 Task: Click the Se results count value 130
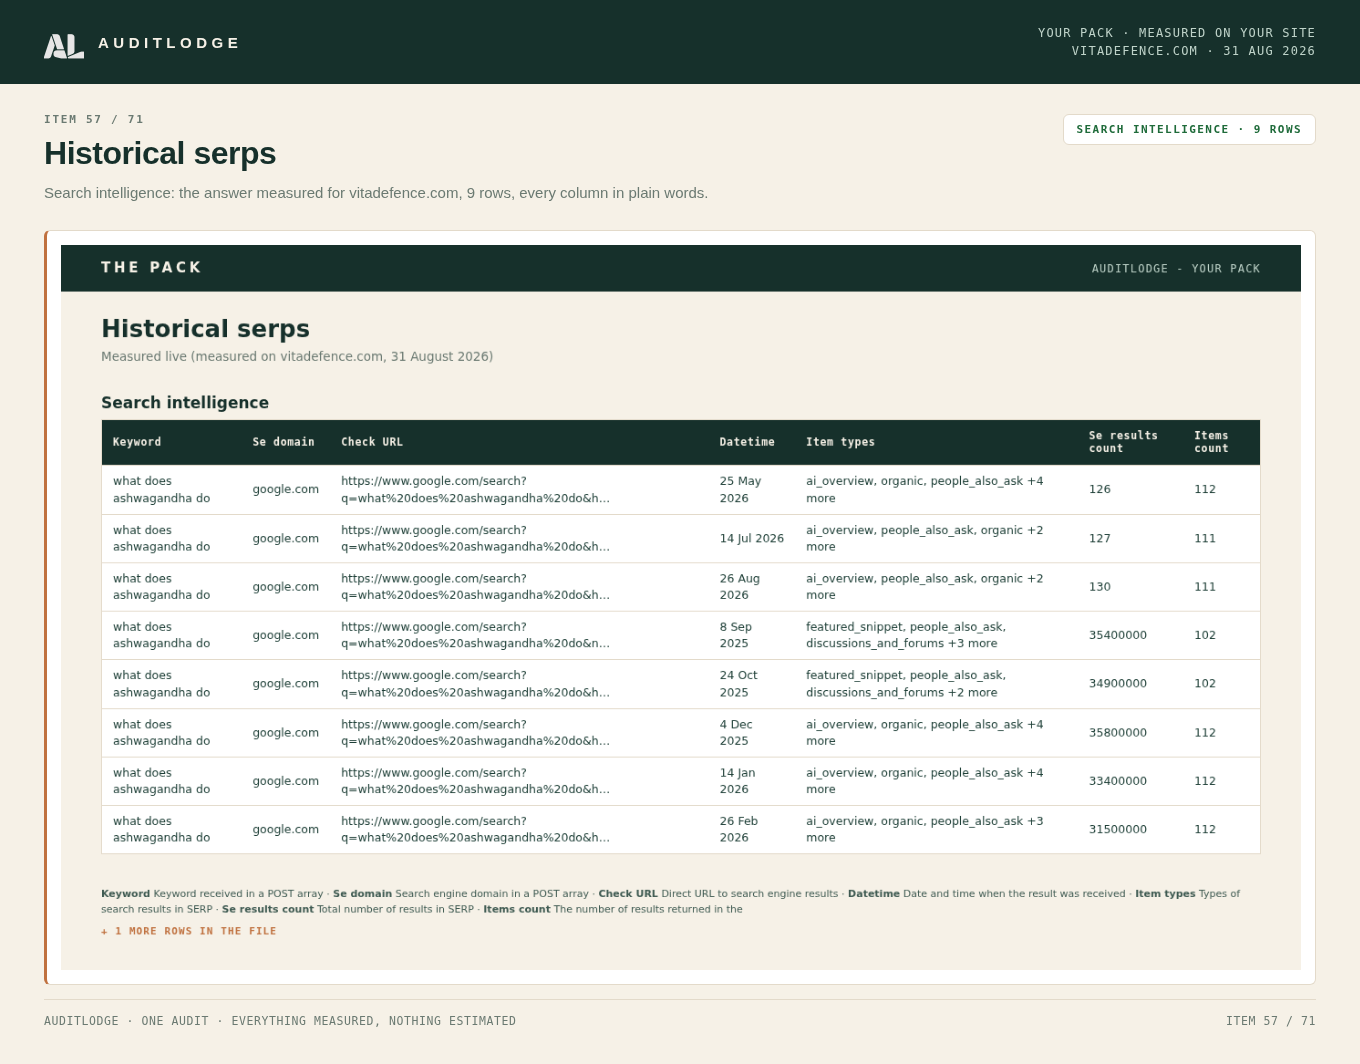point(1100,587)
